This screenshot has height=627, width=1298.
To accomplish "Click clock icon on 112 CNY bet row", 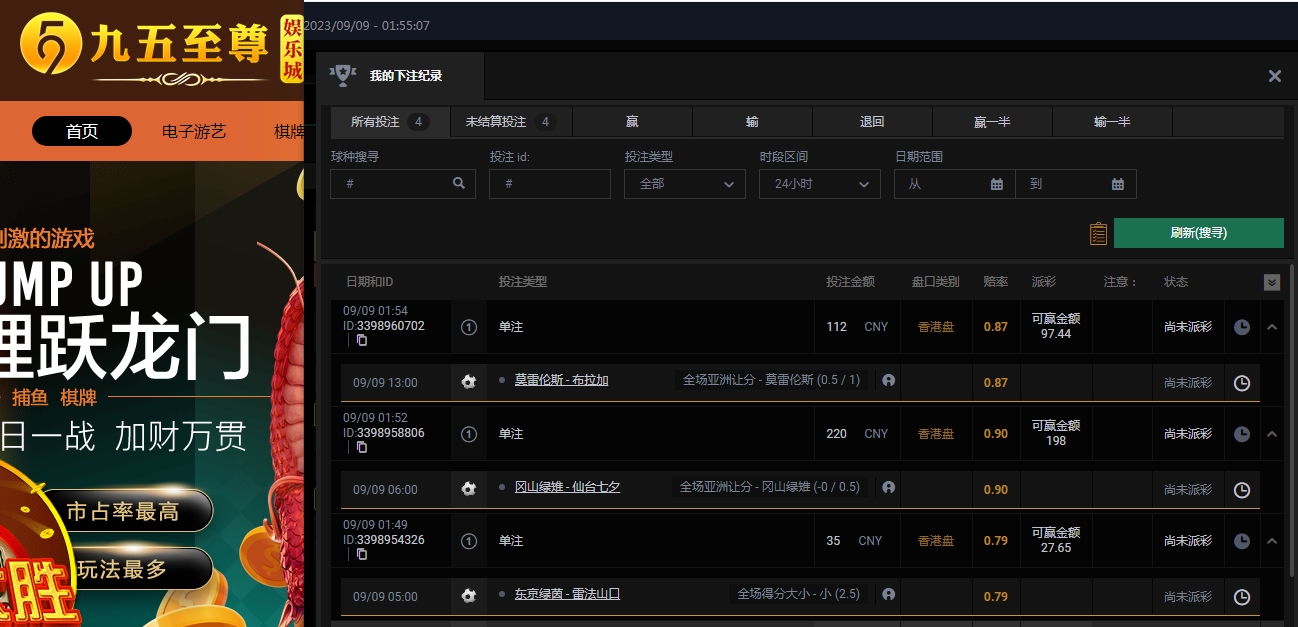I will [1241, 327].
